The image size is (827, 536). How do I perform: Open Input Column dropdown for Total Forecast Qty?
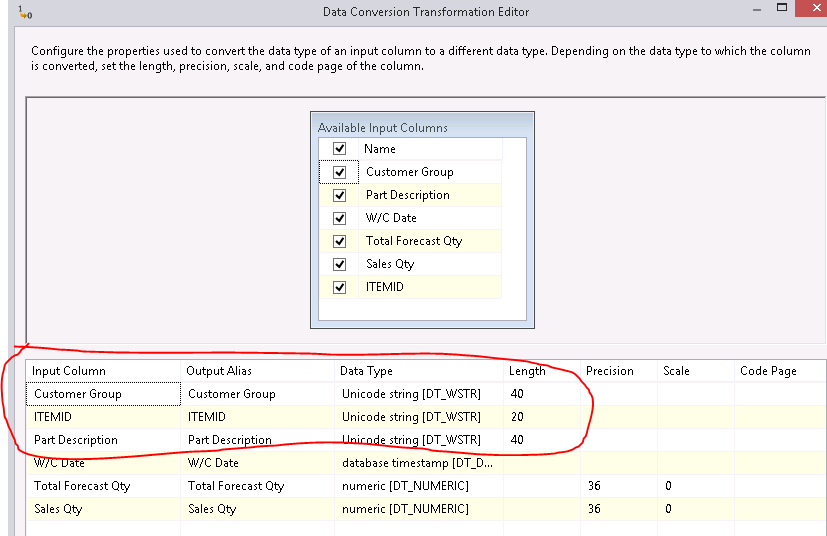tap(103, 486)
